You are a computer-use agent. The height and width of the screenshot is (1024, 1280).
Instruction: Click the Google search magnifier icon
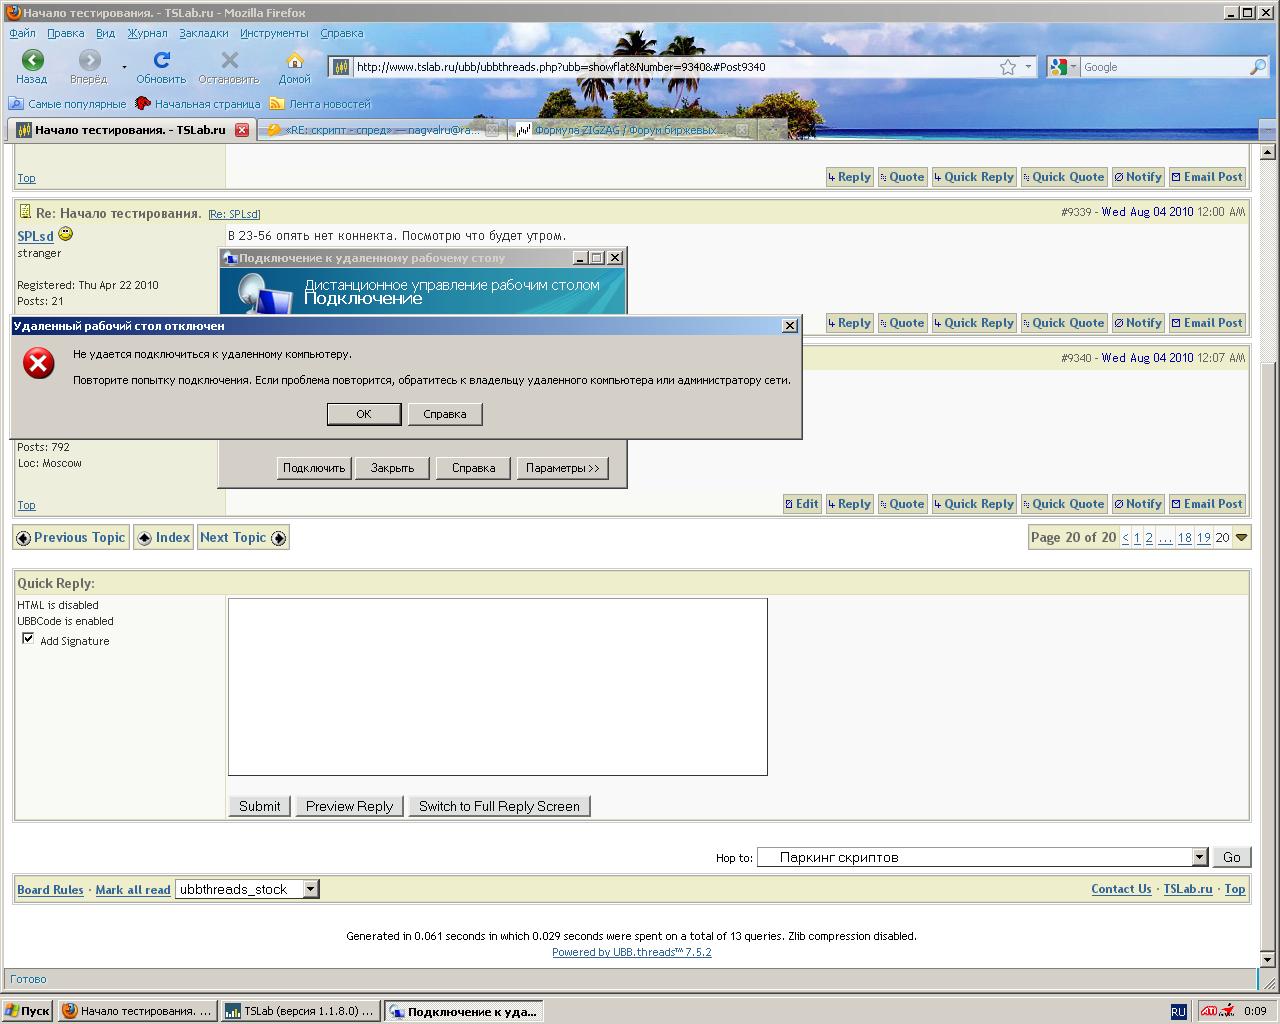click(x=1258, y=67)
